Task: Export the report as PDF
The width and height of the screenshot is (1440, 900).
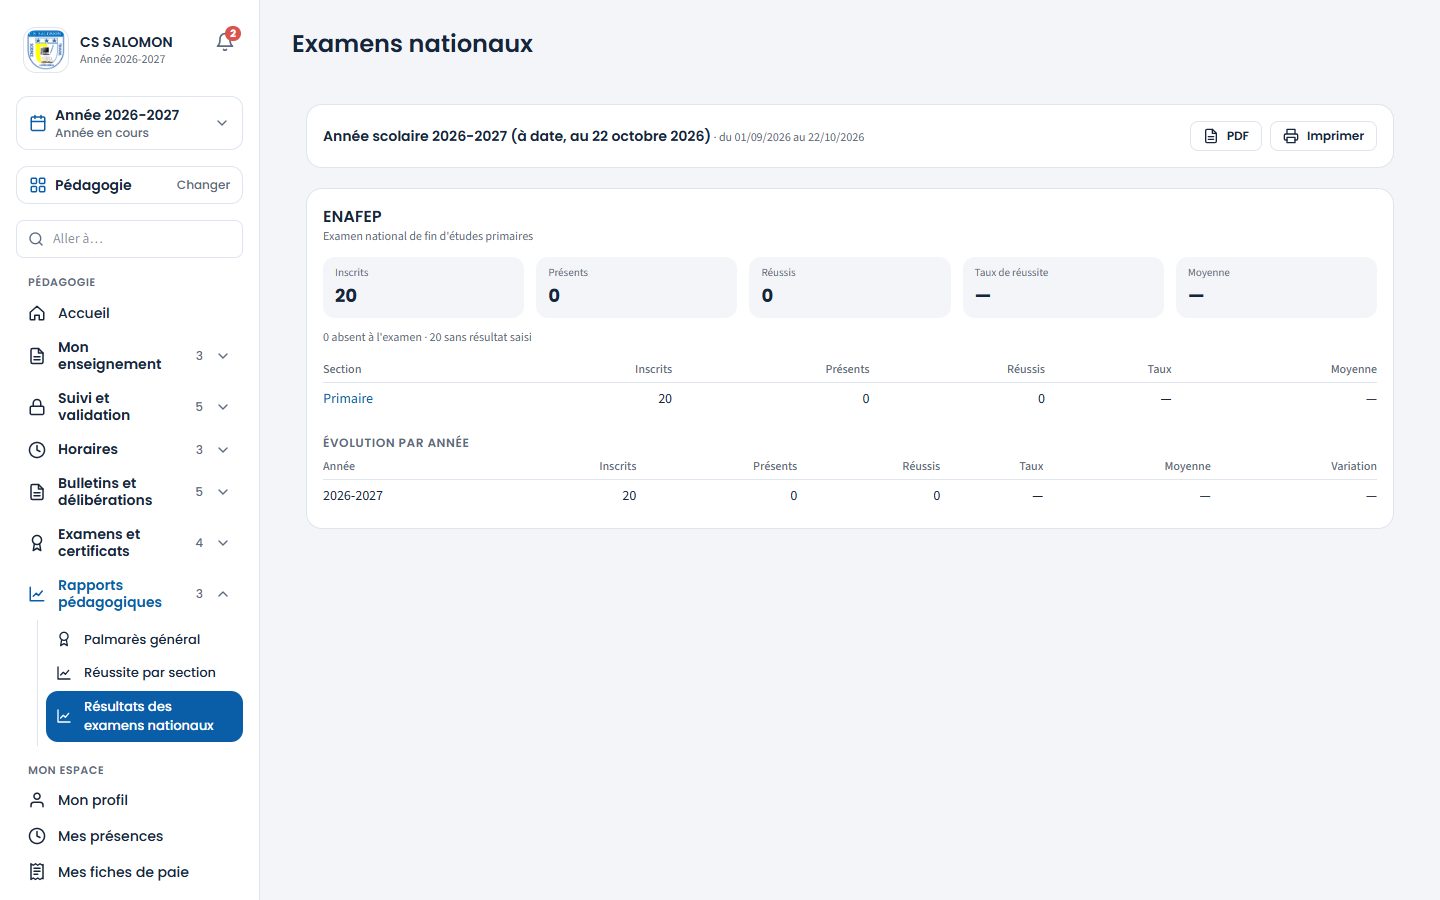Action: tap(1226, 136)
